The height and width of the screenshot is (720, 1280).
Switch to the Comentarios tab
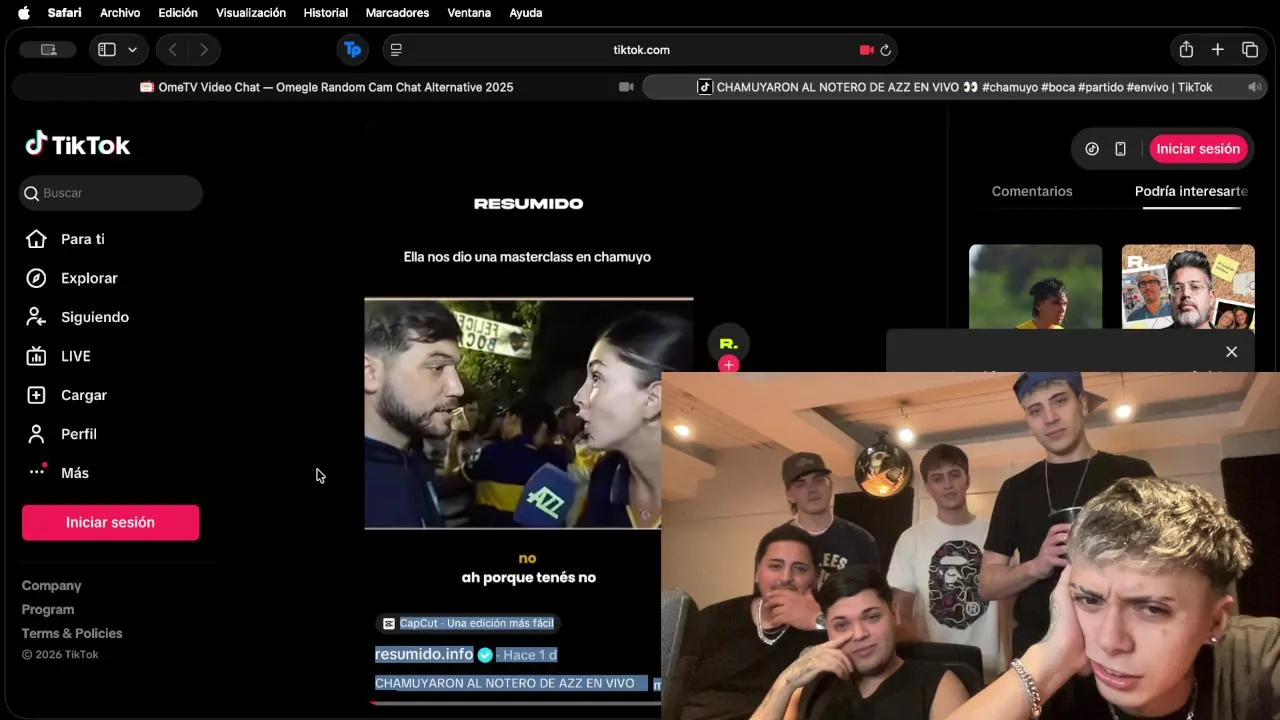1032,191
